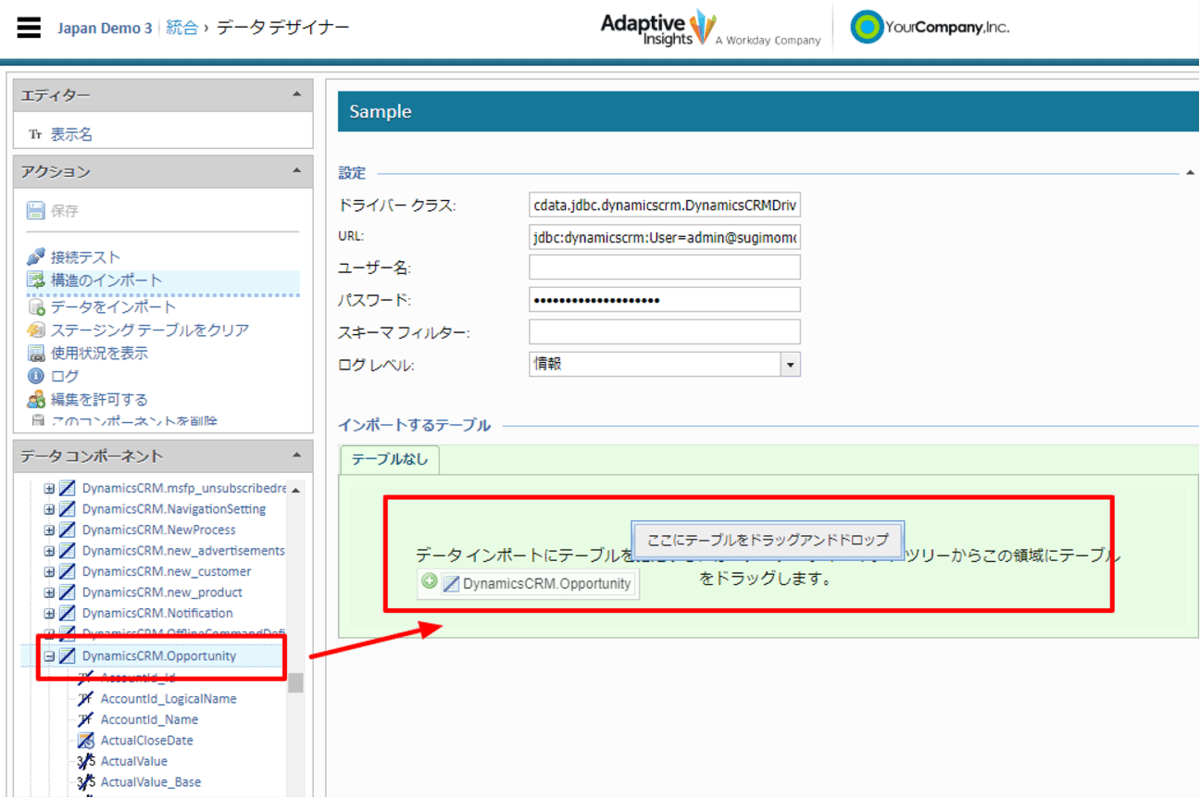The height and width of the screenshot is (798, 1200).
Task: Collapse the データ コンポーネント panel
Action: click(x=296, y=456)
